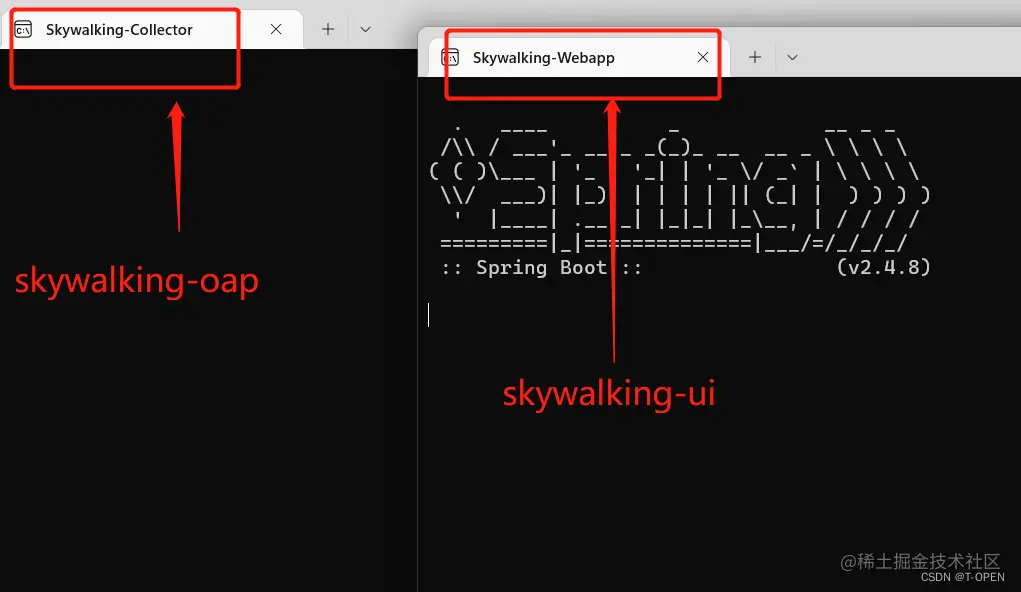Click the Webapp window tab bar background
Screen dimensions: 1021x592
click(900, 57)
